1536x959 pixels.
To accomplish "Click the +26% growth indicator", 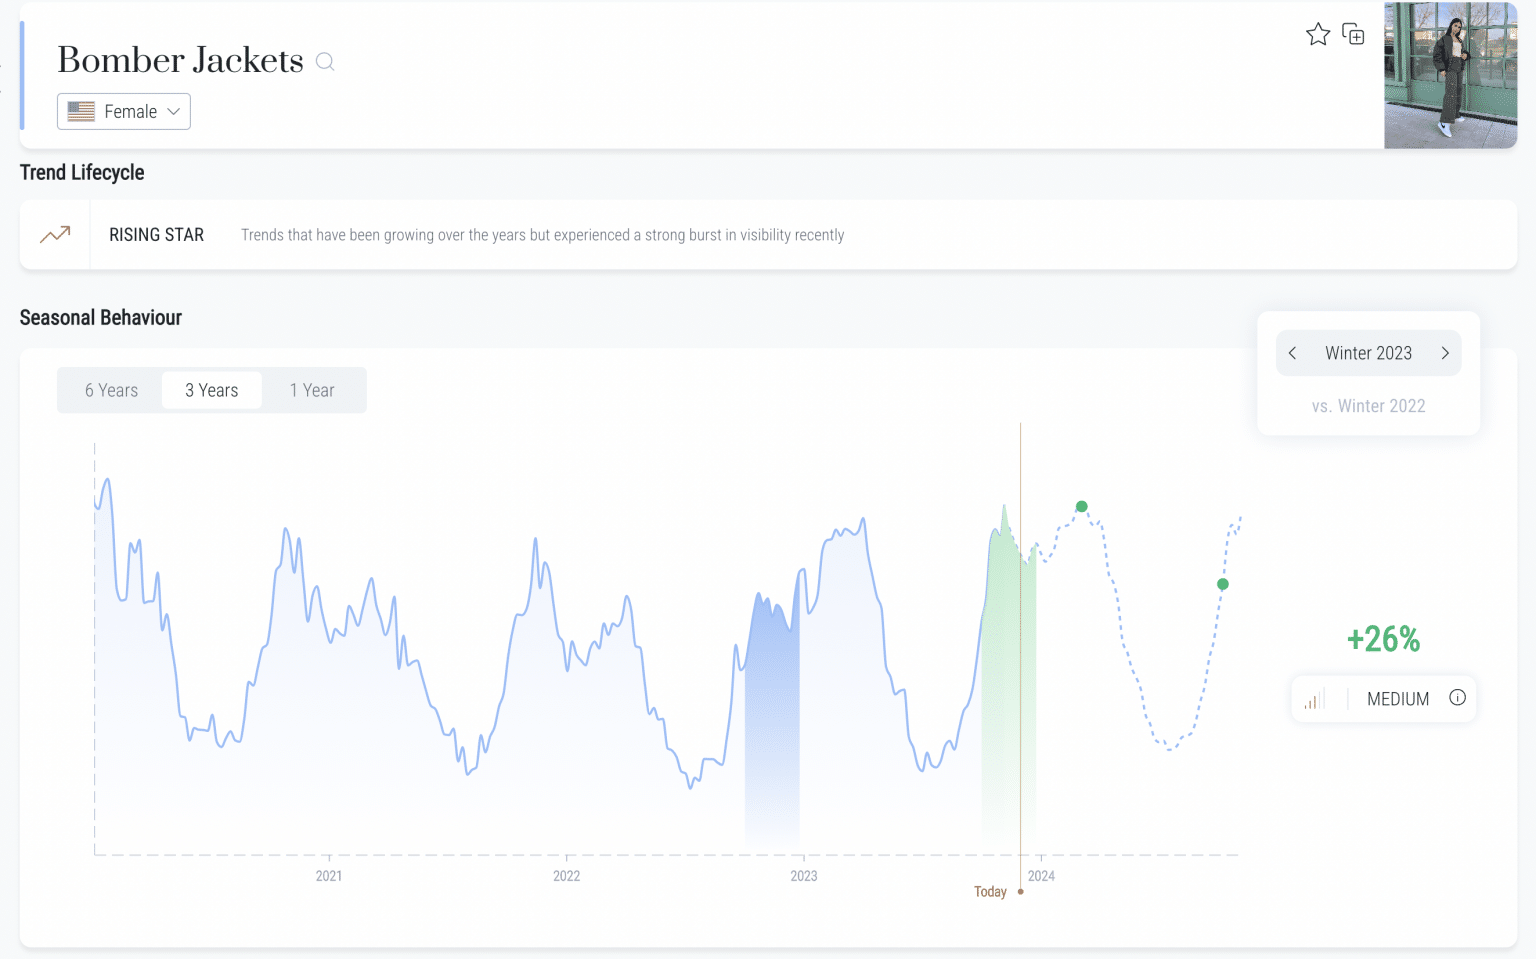I will pyautogui.click(x=1383, y=639).
